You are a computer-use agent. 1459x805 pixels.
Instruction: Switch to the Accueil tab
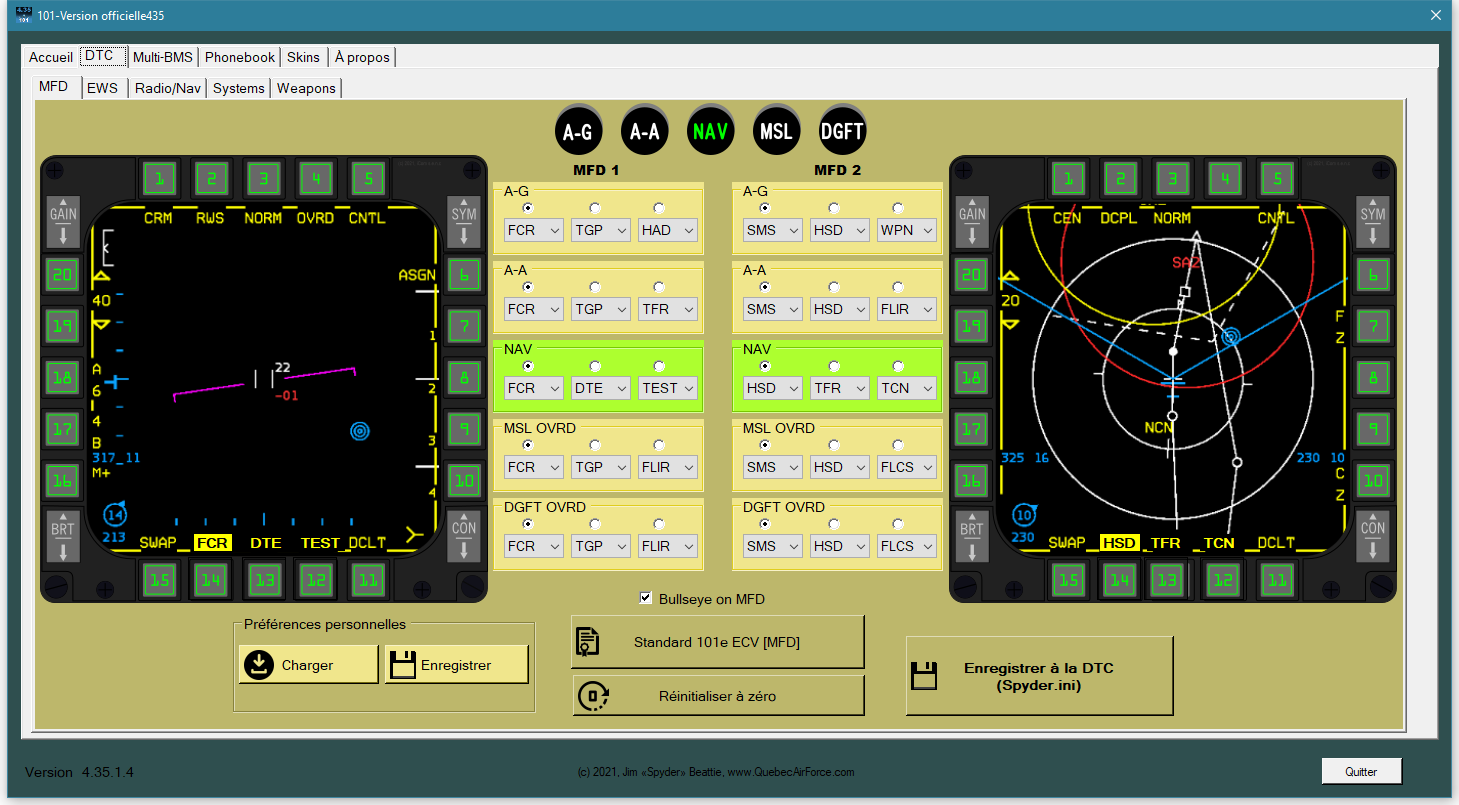coord(51,57)
